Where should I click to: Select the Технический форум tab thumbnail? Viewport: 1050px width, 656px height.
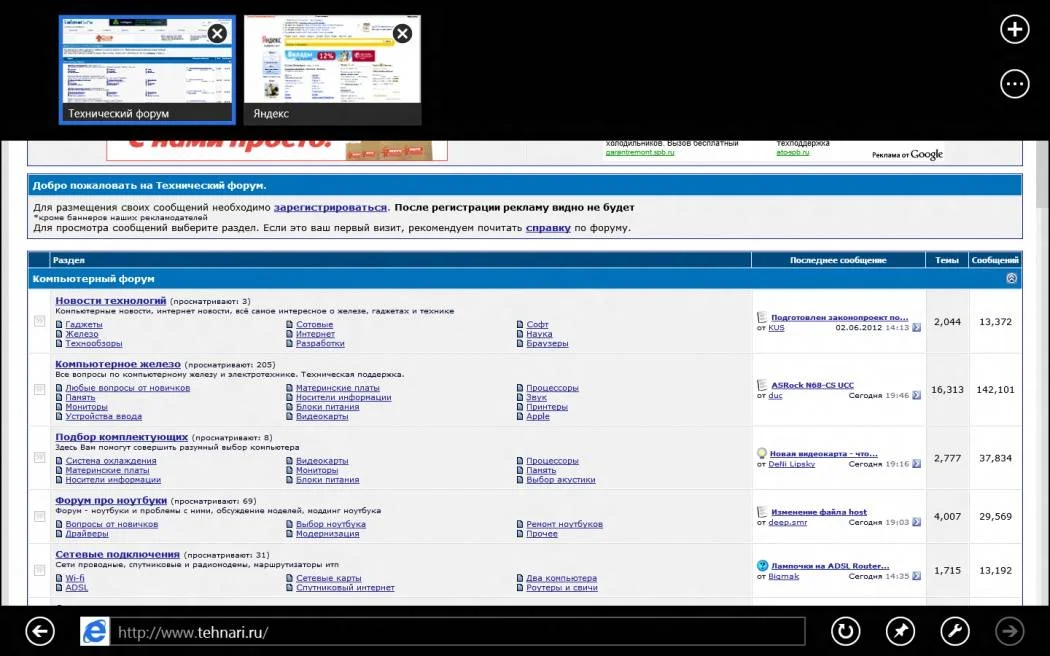click(147, 70)
